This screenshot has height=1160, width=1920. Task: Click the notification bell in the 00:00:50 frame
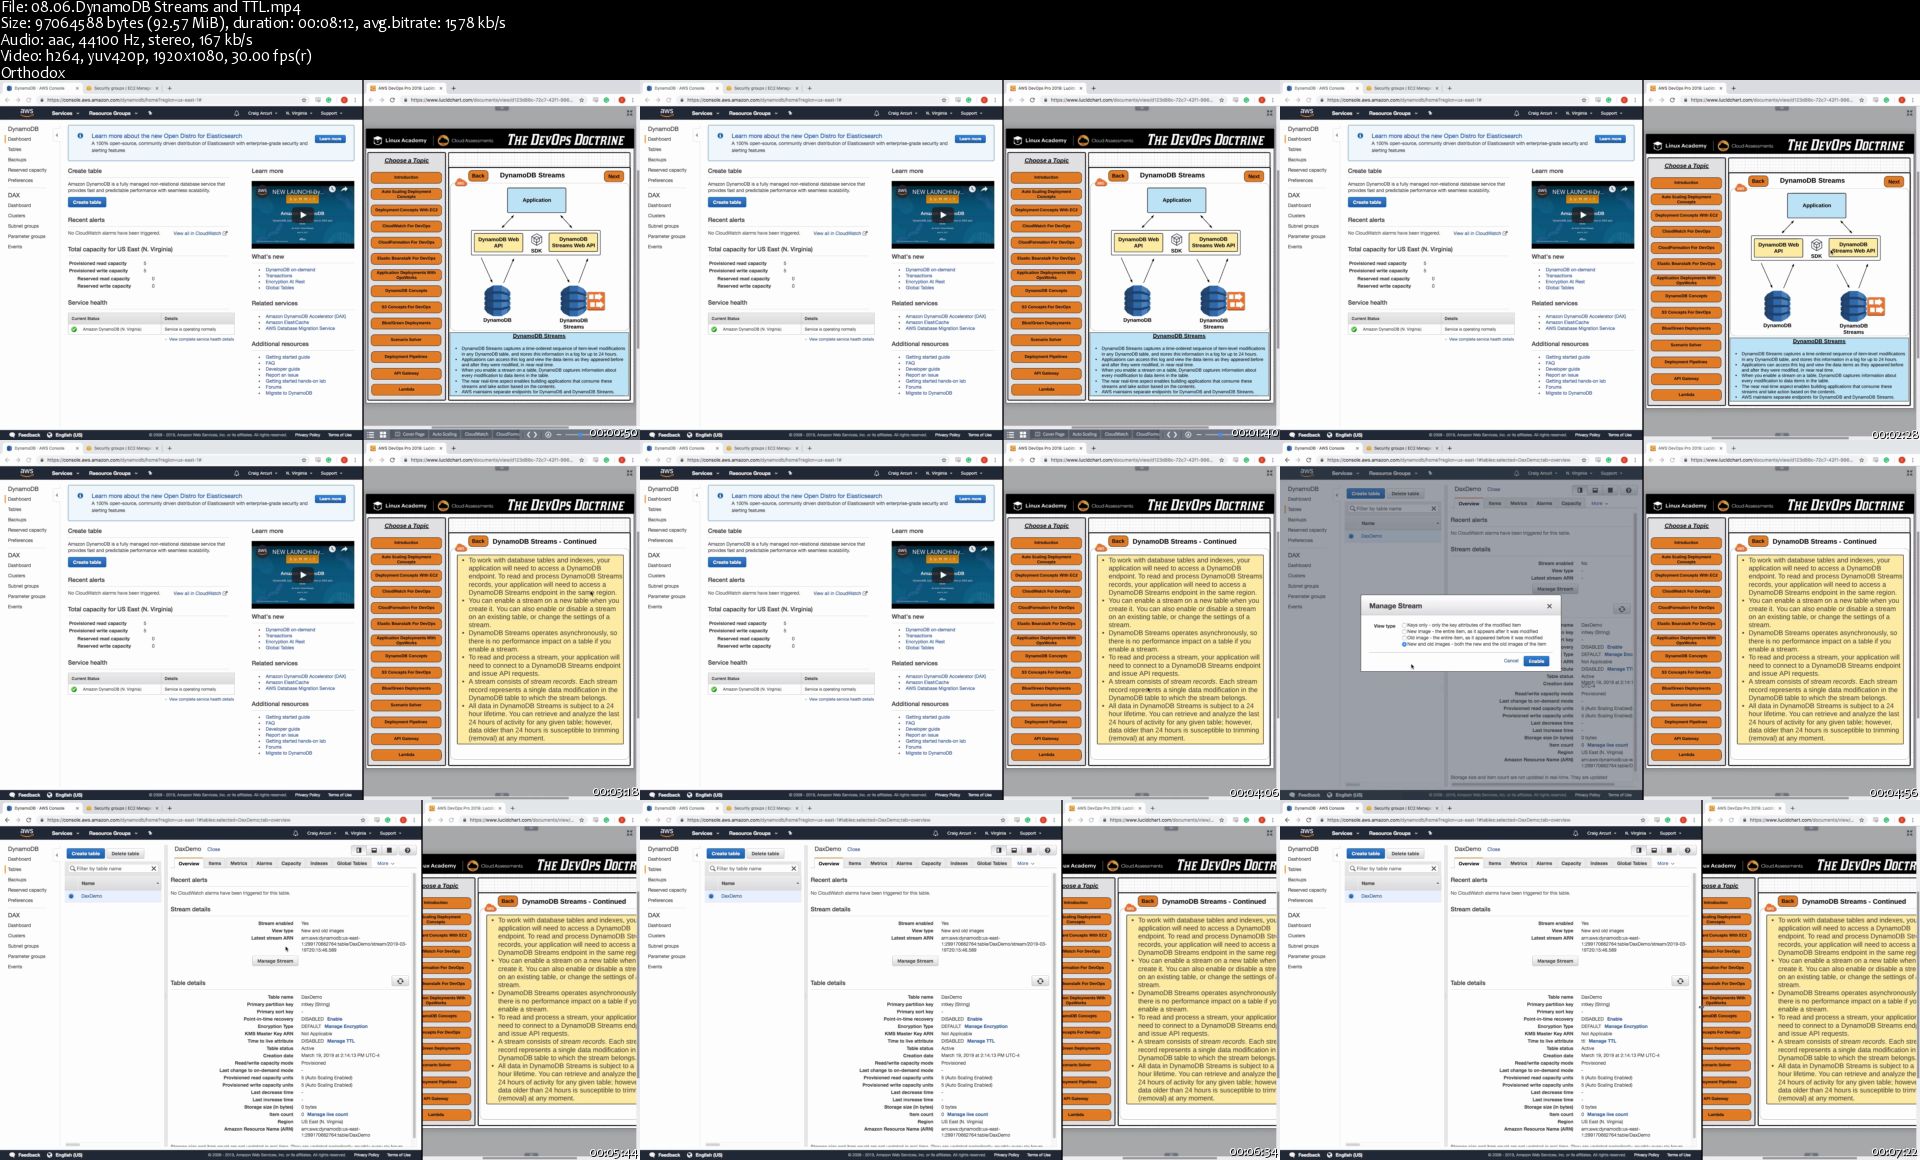(x=236, y=113)
